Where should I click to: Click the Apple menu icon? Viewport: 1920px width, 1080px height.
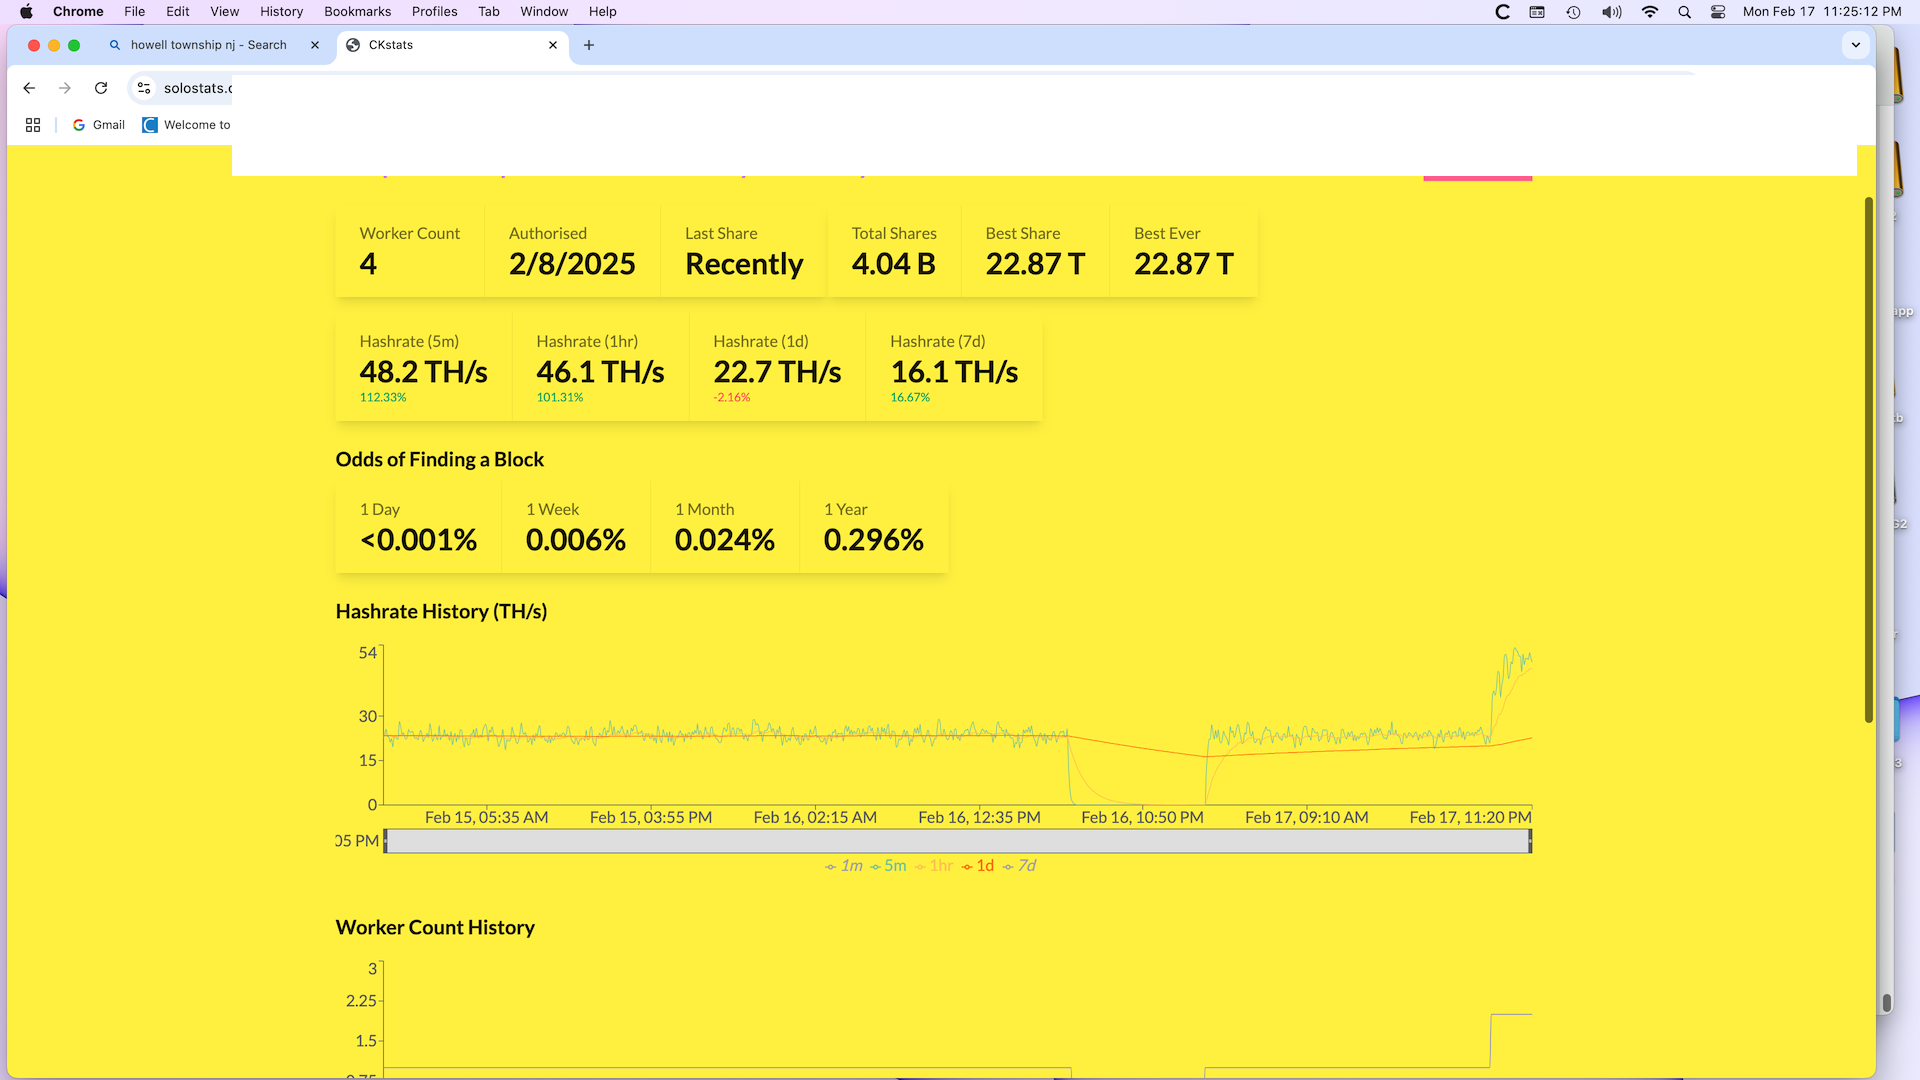(x=26, y=12)
